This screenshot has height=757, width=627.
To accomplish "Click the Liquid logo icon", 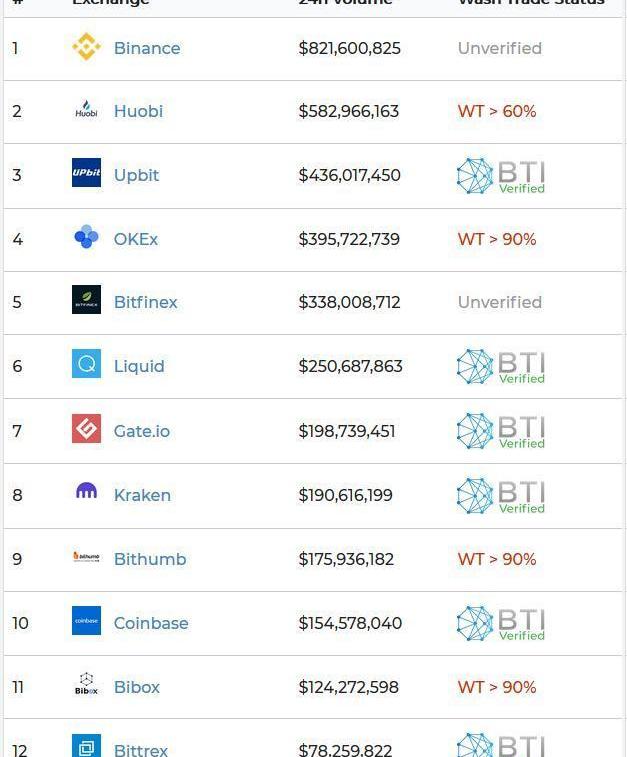I will click(86, 364).
